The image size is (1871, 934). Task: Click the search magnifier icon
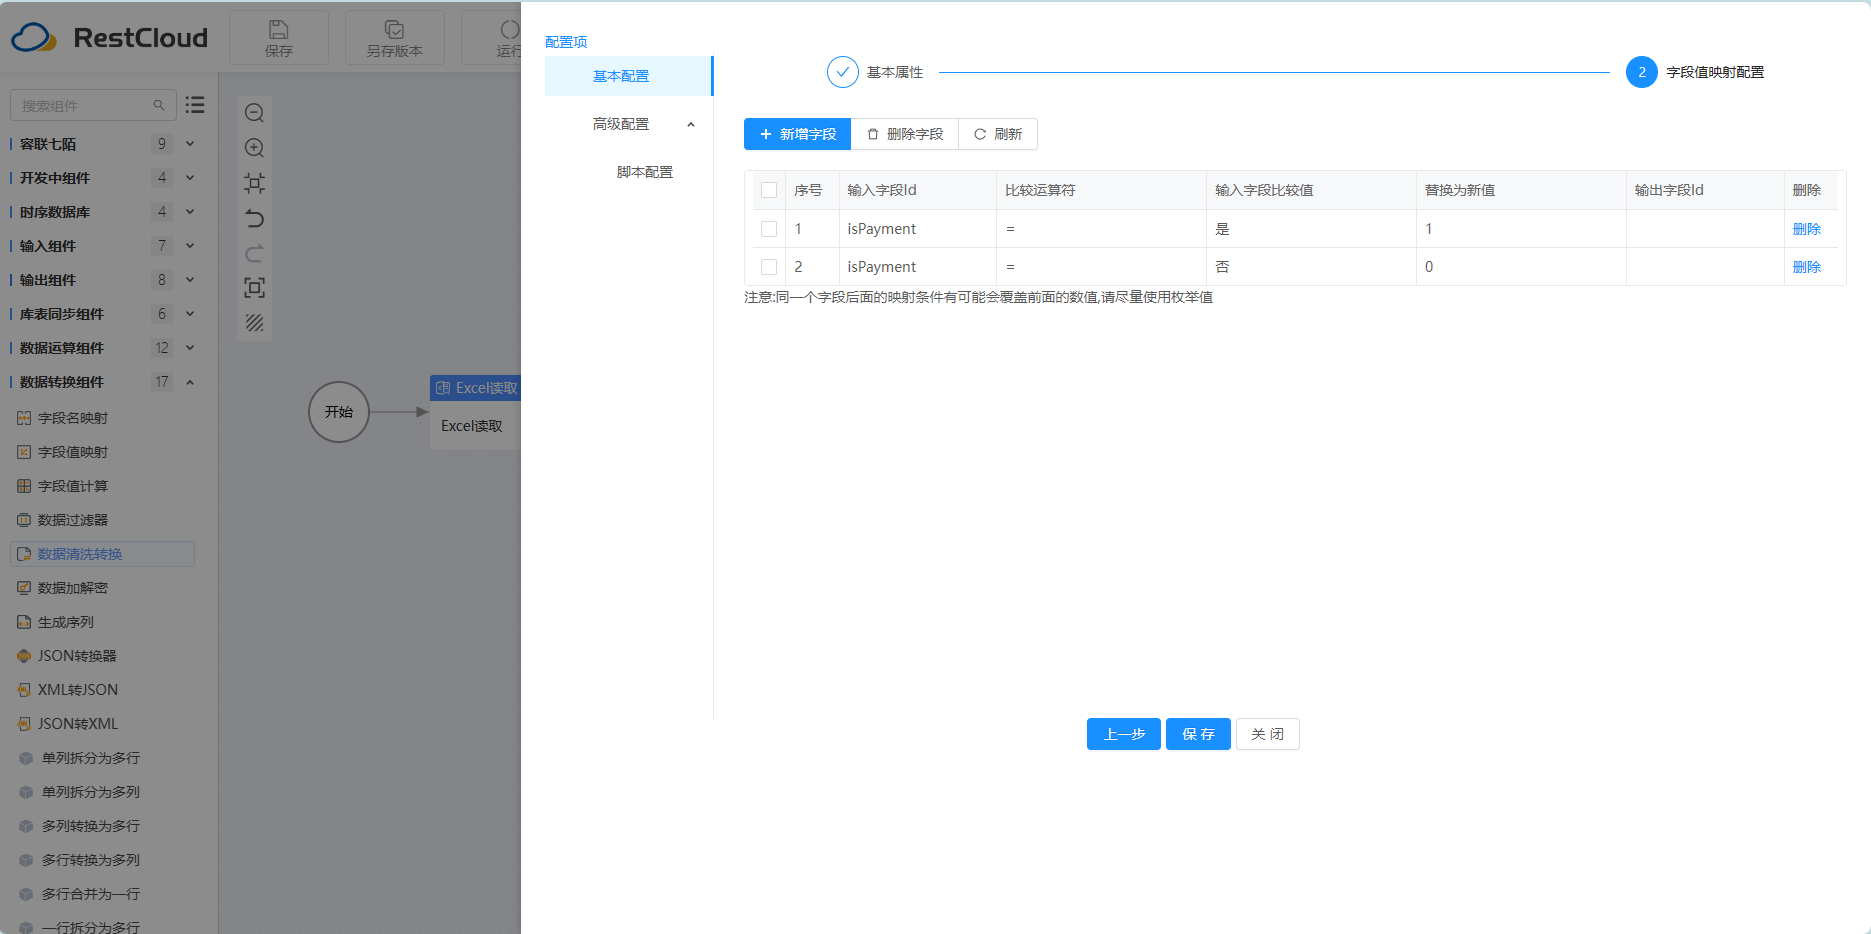[x=158, y=105]
